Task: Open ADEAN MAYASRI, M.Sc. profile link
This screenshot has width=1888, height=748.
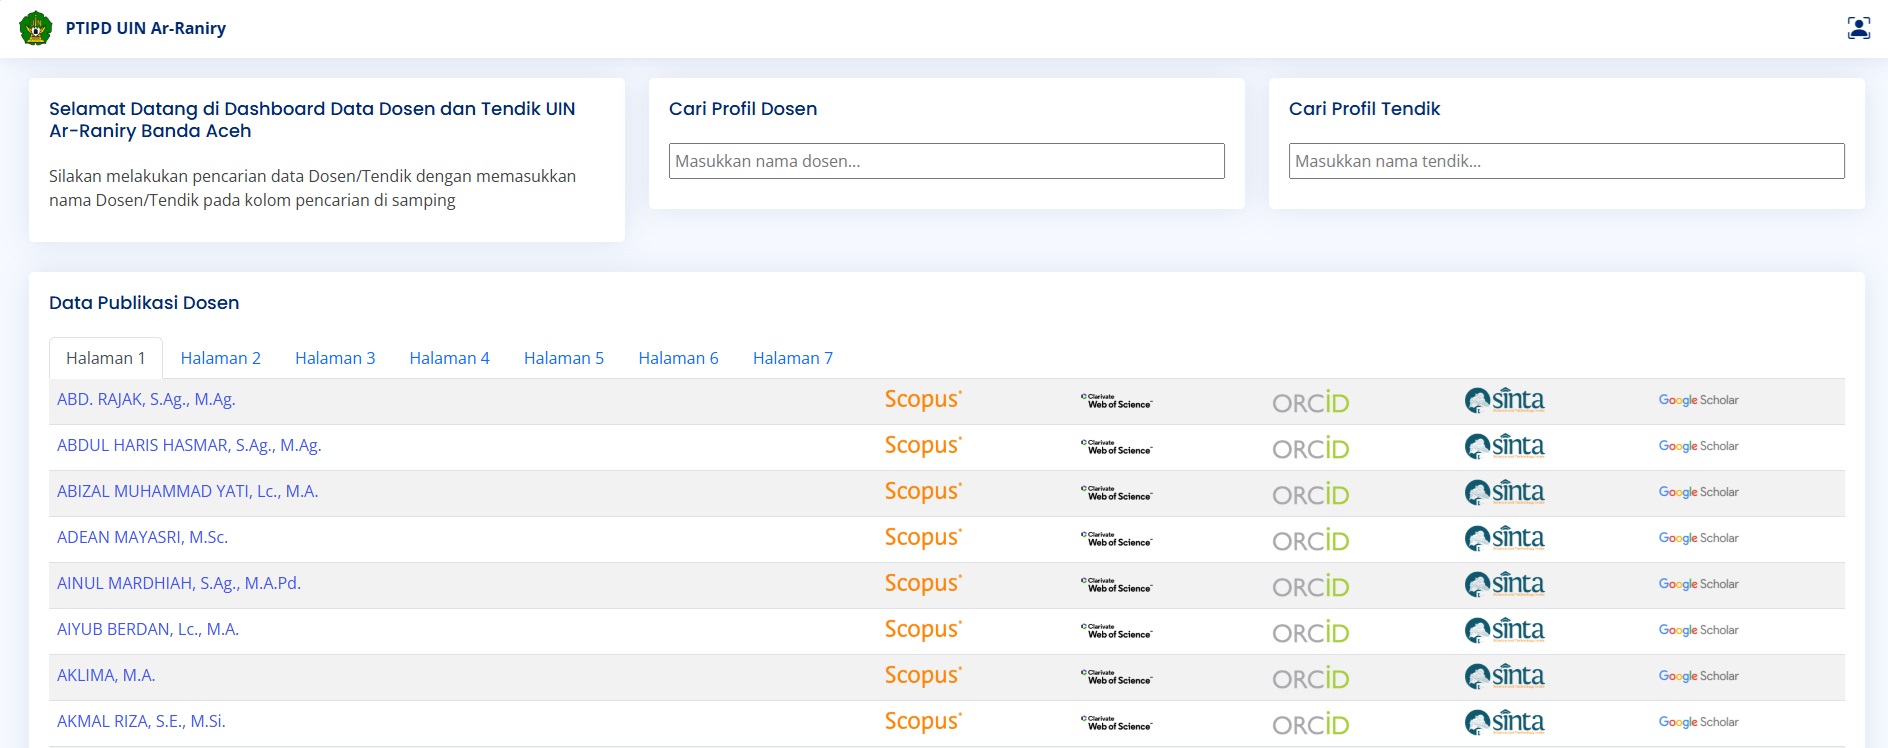Action: (x=143, y=538)
